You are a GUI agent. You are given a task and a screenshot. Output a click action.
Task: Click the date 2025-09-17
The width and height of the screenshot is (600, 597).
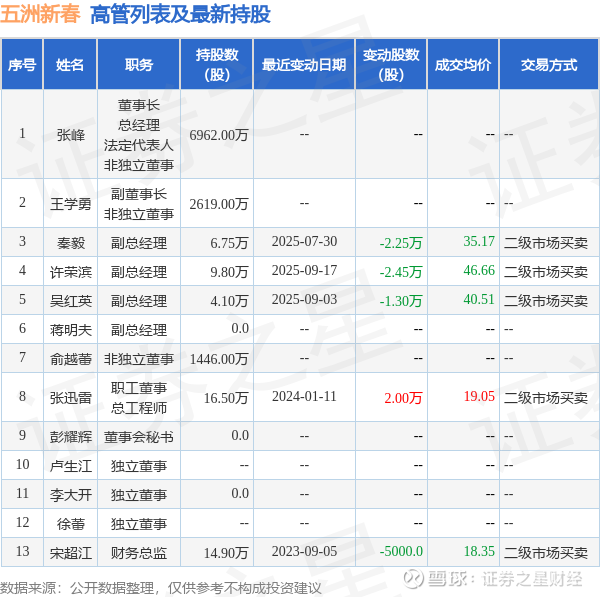[x=304, y=271]
